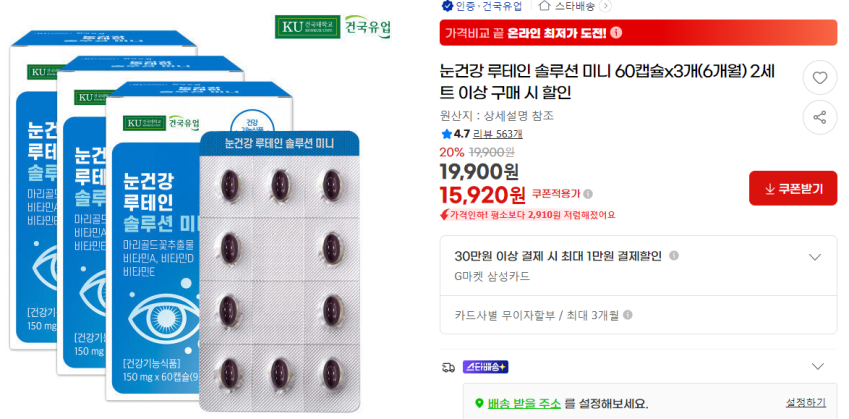This screenshot has height=419, width=849.
Task: Click the blue star rating icon
Action: pyautogui.click(x=446, y=134)
